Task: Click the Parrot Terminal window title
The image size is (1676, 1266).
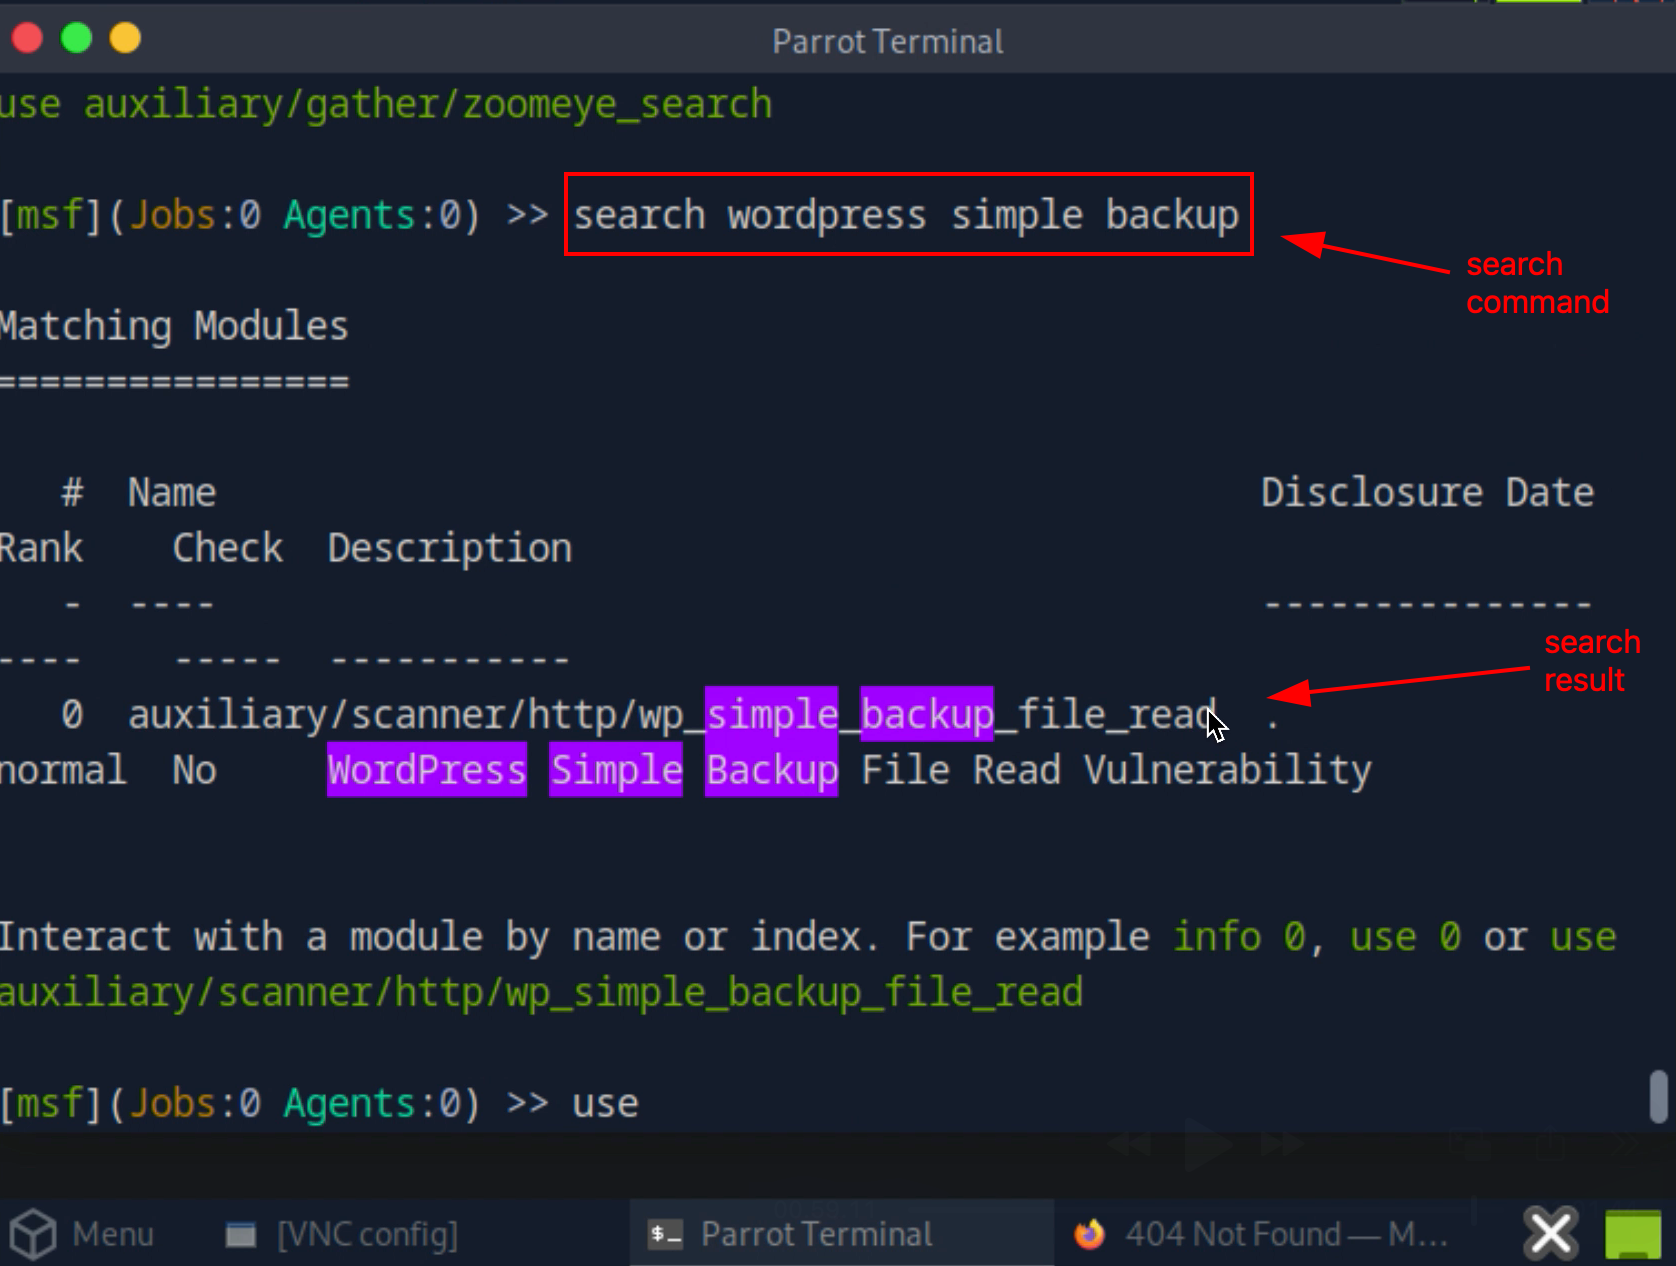Action: pyautogui.click(x=888, y=42)
